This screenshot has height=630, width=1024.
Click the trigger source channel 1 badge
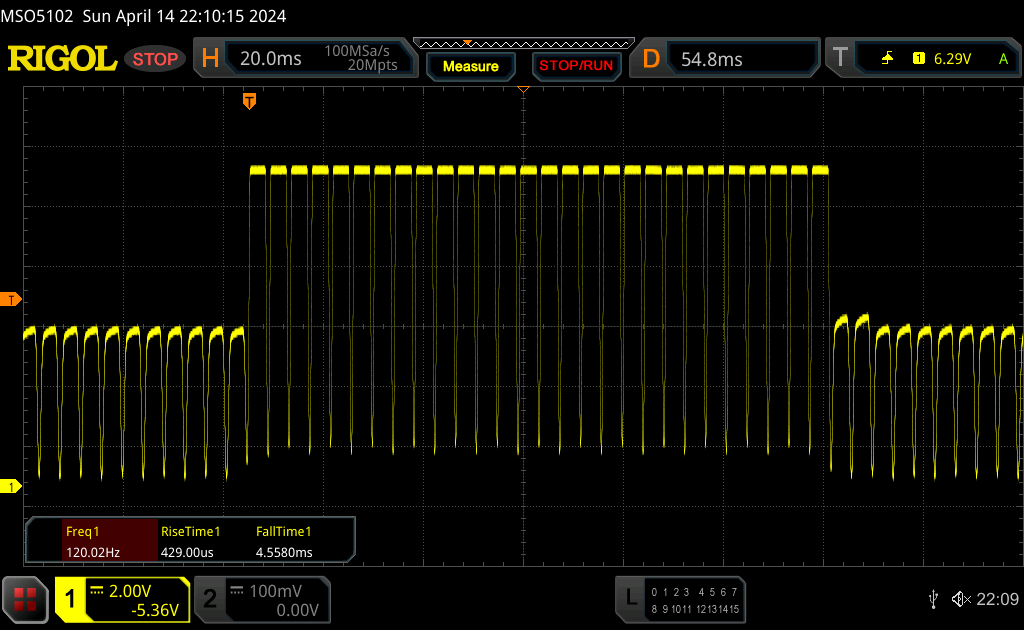pos(919,59)
